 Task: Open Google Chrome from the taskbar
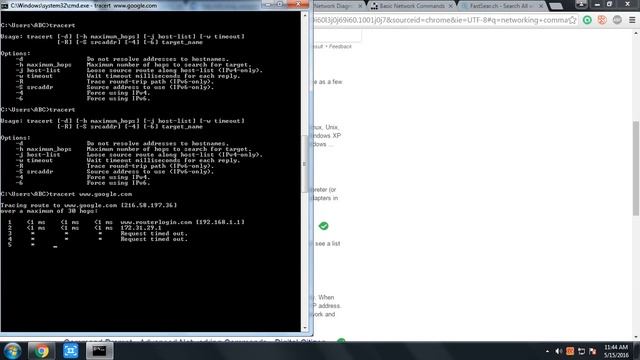coord(41,351)
